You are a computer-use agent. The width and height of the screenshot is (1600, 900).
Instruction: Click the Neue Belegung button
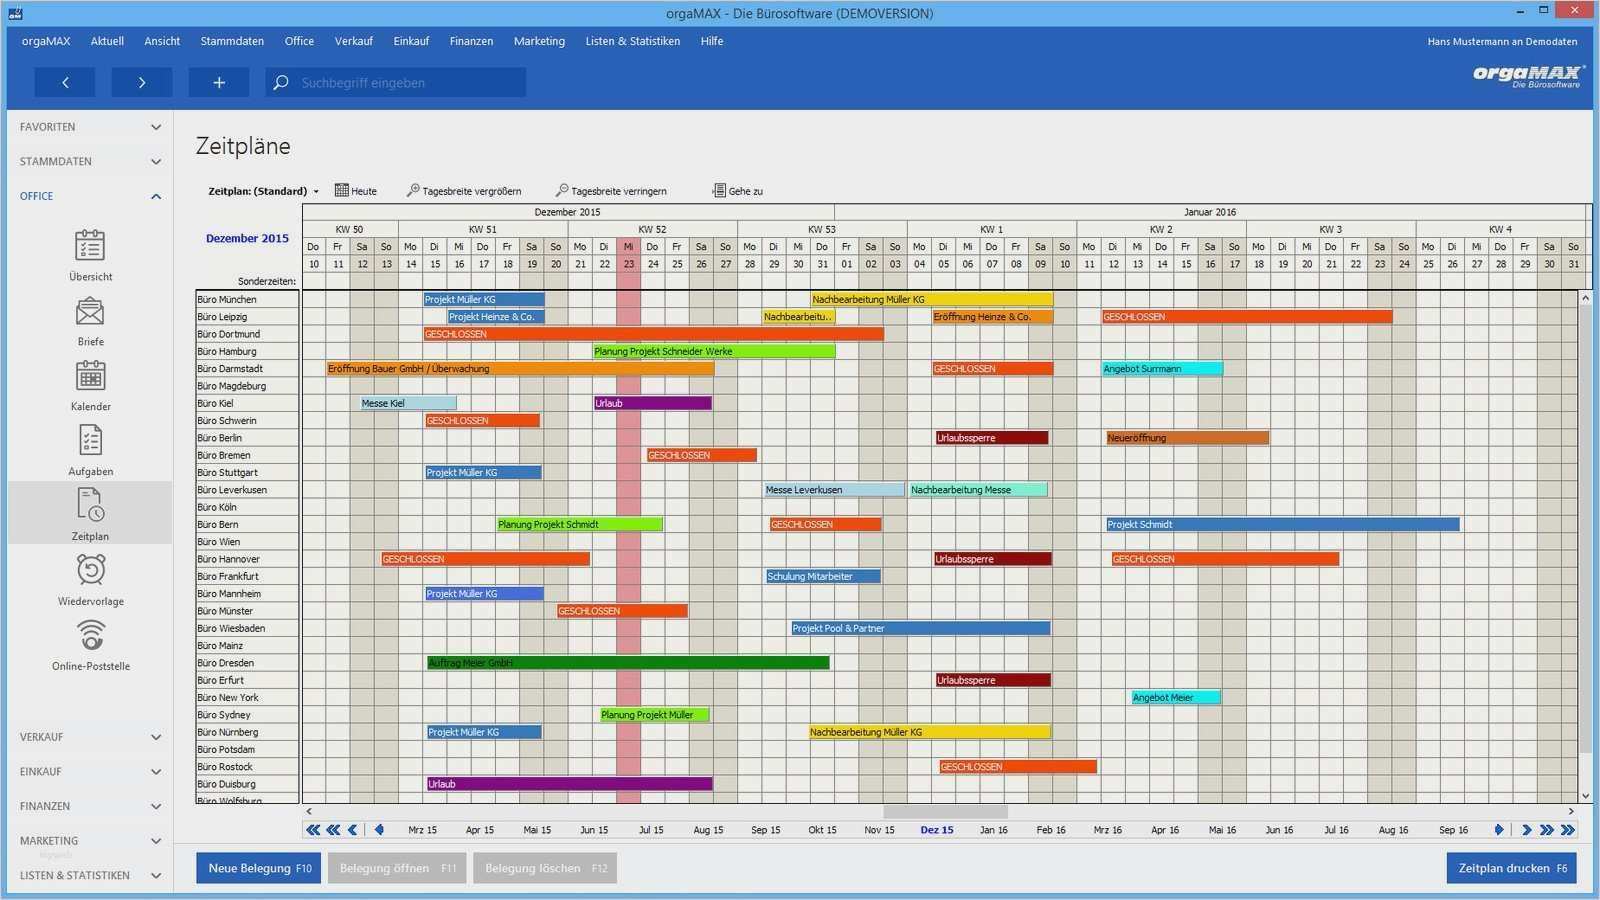click(x=259, y=868)
